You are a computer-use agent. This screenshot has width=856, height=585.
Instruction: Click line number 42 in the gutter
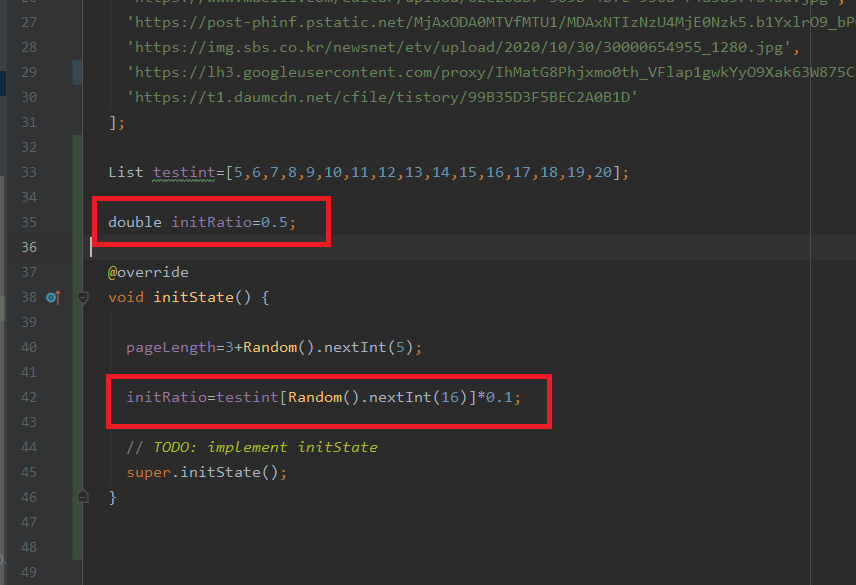click(29, 397)
